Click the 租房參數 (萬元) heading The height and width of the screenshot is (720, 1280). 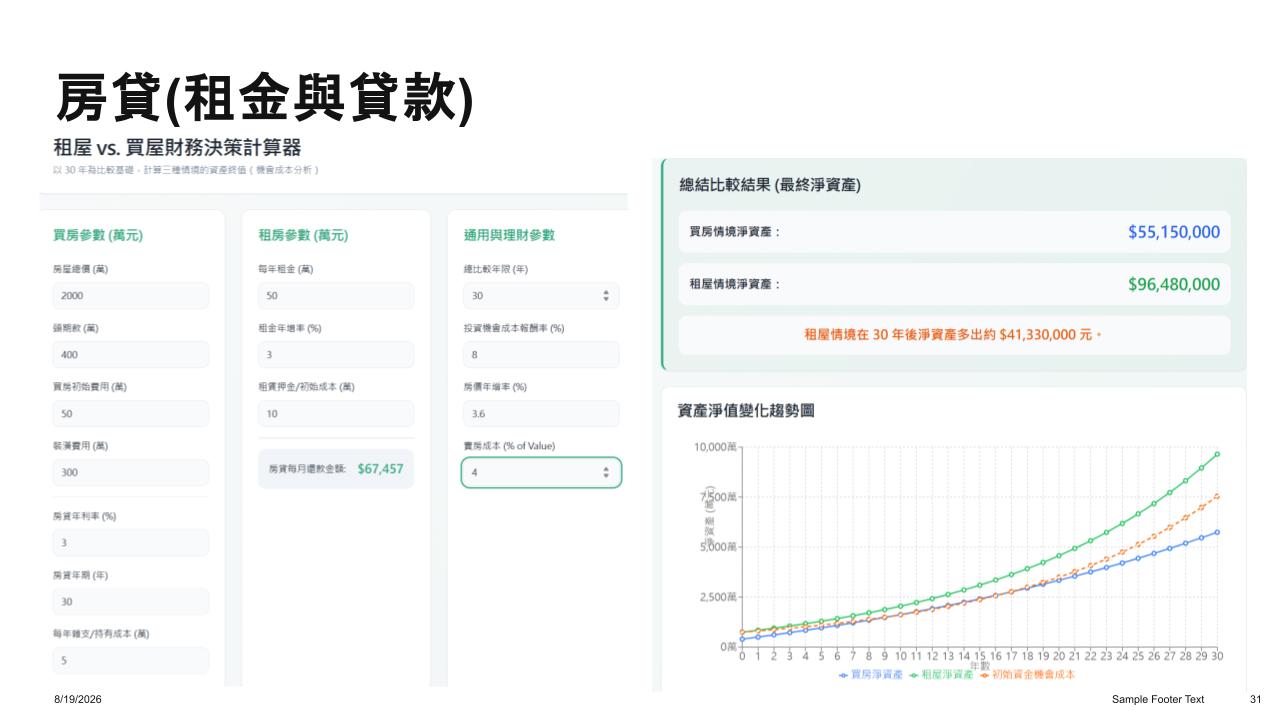coord(303,236)
